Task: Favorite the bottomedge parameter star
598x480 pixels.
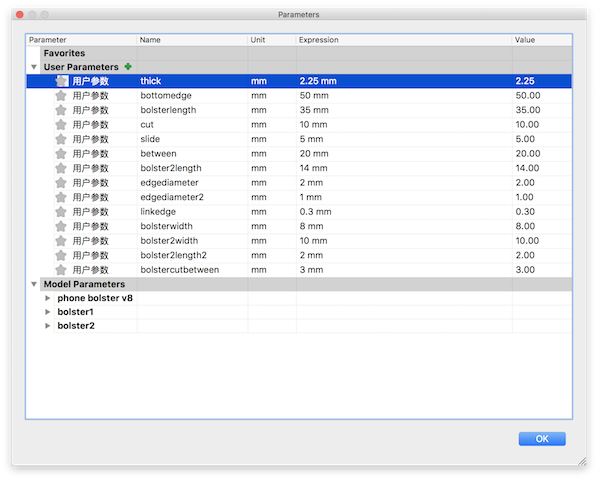Action: click(x=61, y=95)
